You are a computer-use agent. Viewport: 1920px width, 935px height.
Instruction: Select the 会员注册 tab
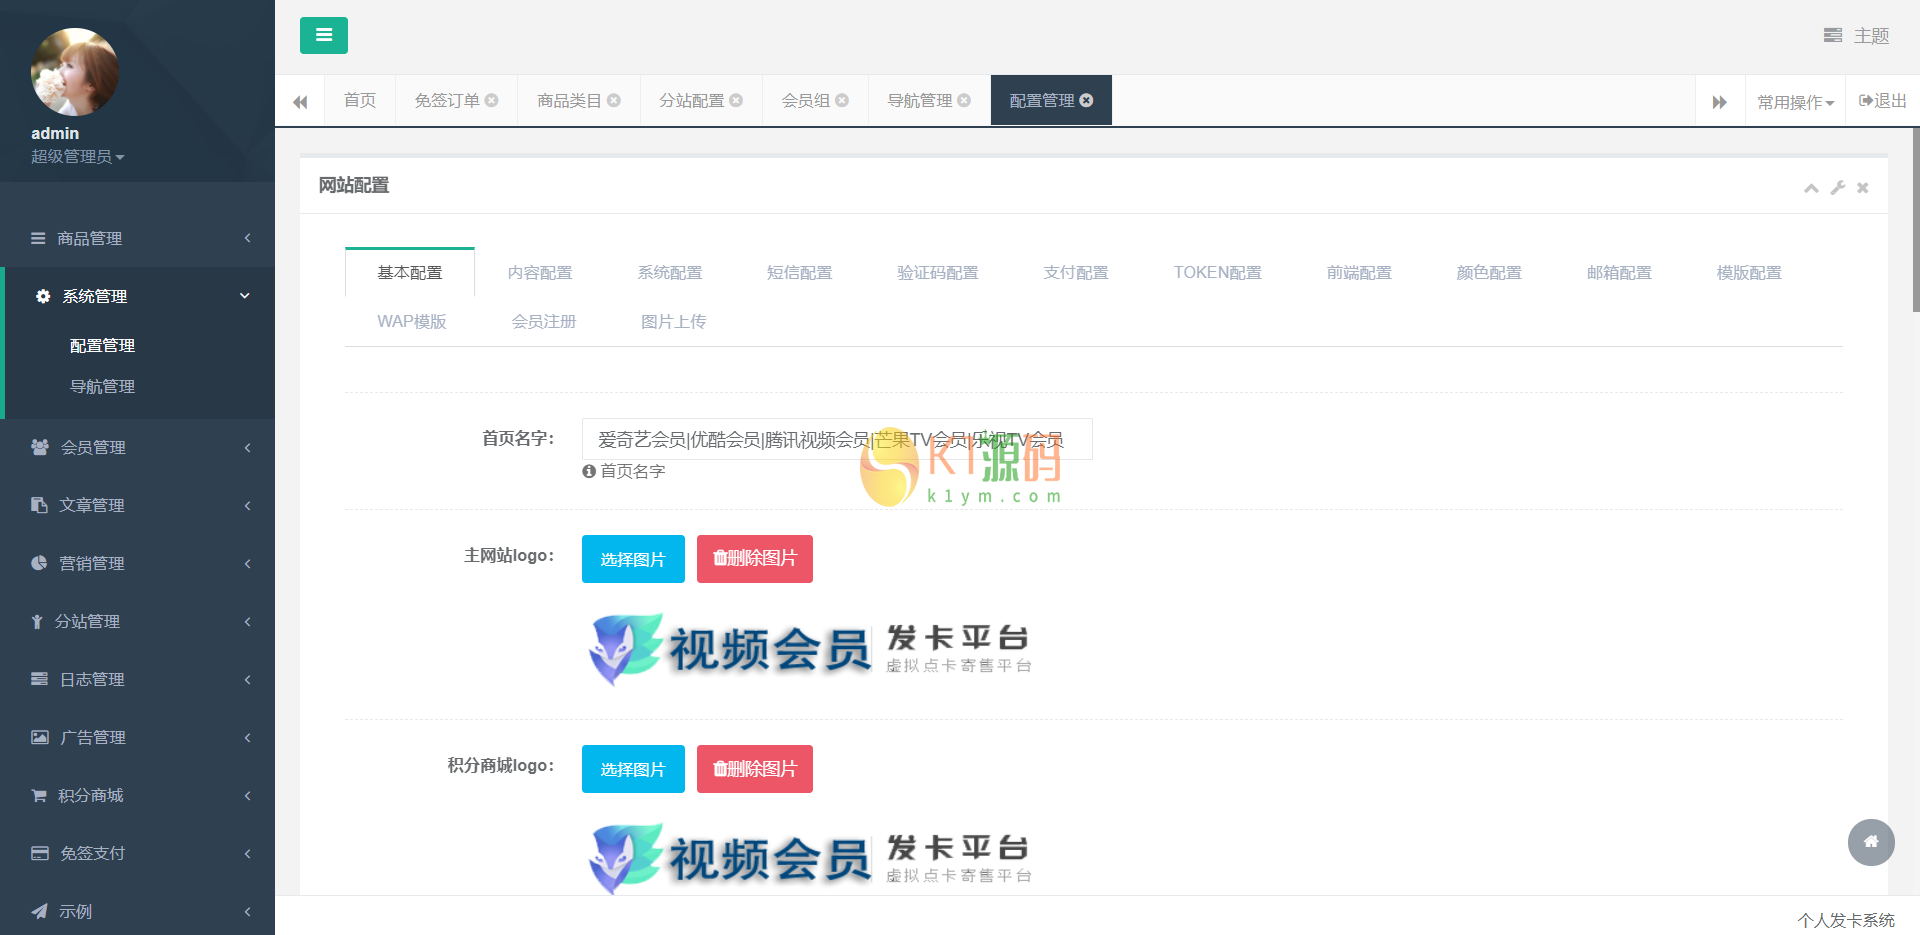[x=544, y=321]
